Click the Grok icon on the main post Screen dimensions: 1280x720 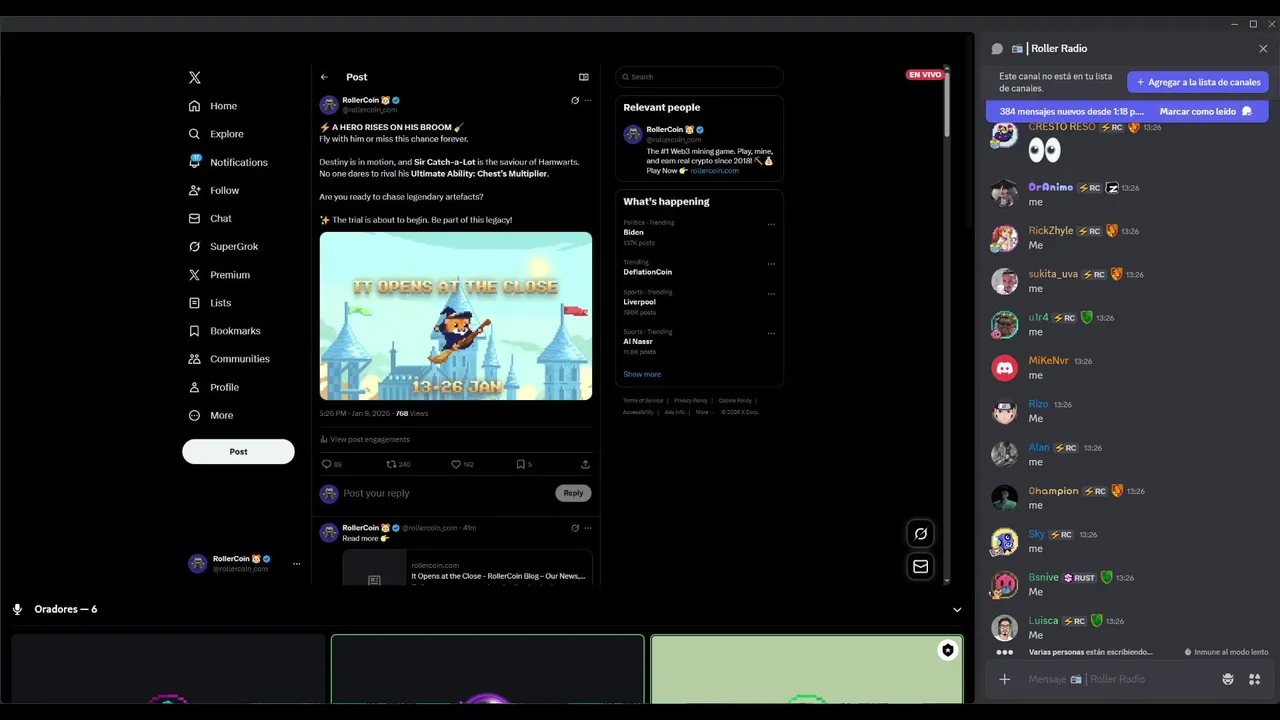pyautogui.click(x=575, y=100)
